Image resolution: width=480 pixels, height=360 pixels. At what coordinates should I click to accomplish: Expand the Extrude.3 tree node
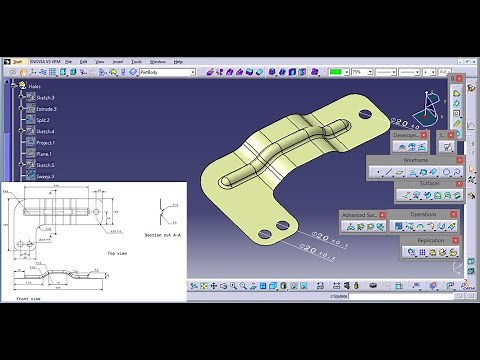pyautogui.click(x=21, y=109)
